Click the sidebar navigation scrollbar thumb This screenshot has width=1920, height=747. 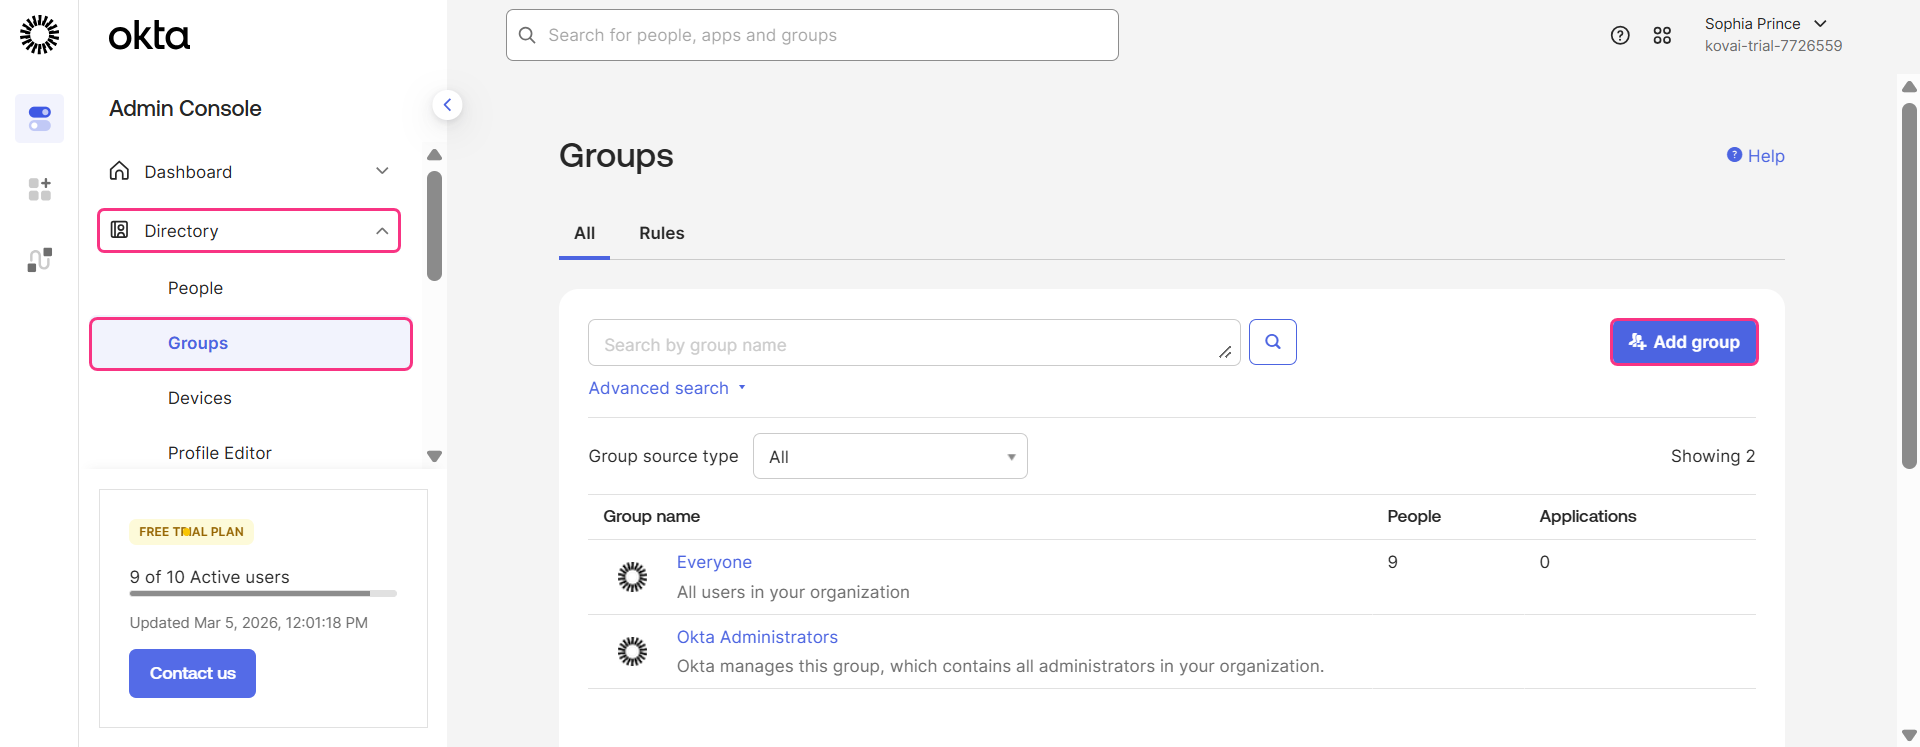point(434,226)
